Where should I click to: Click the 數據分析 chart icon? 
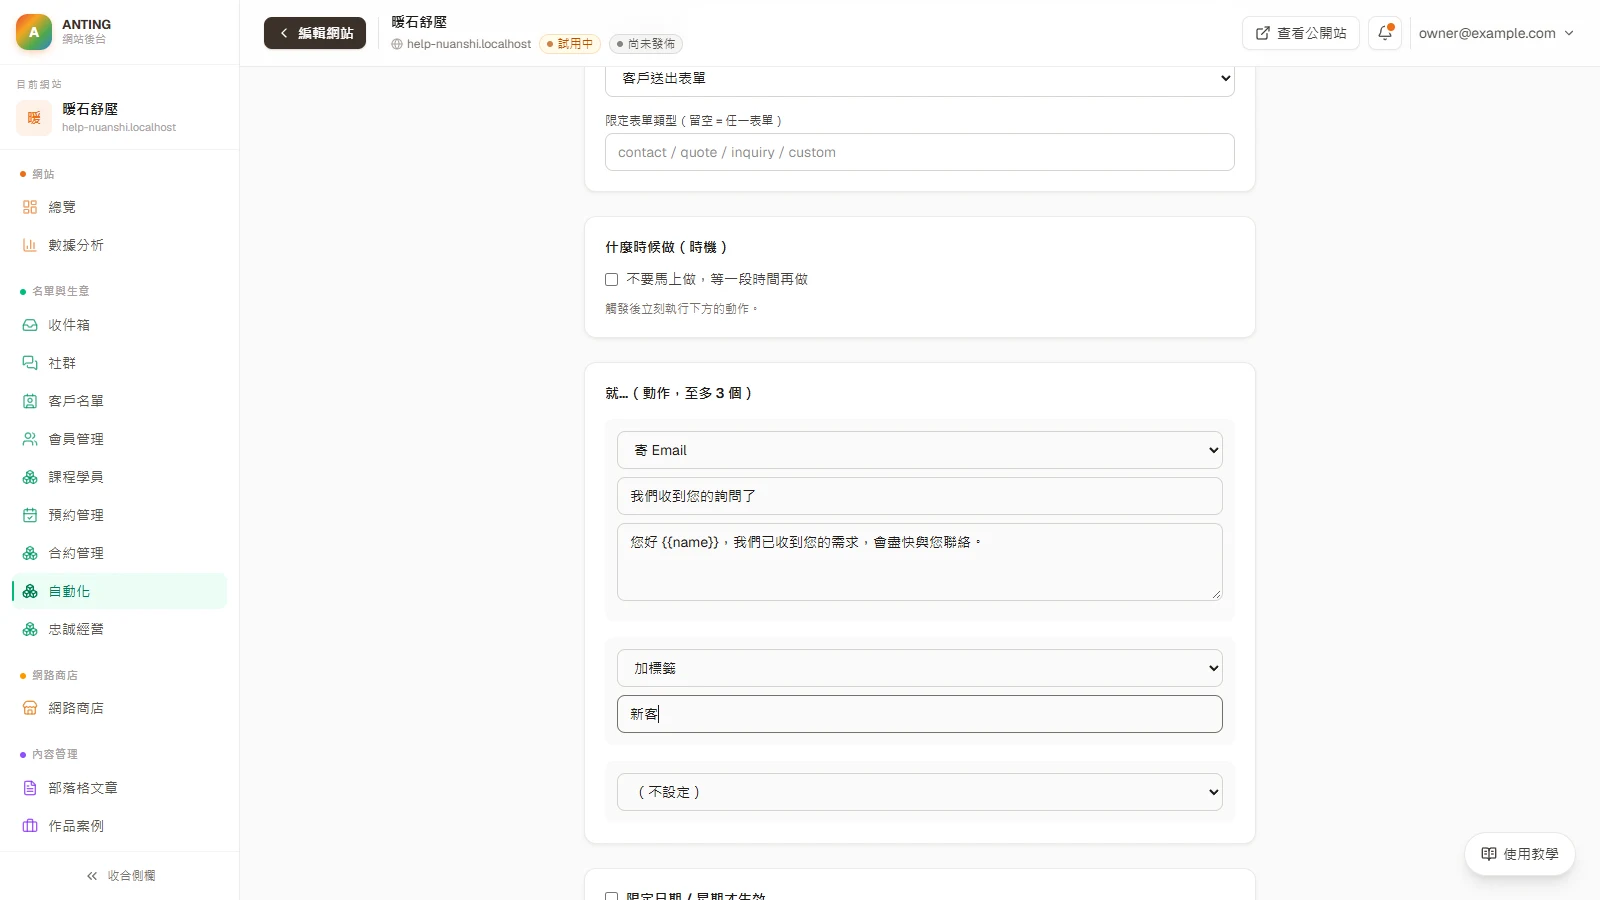[x=30, y=245]
